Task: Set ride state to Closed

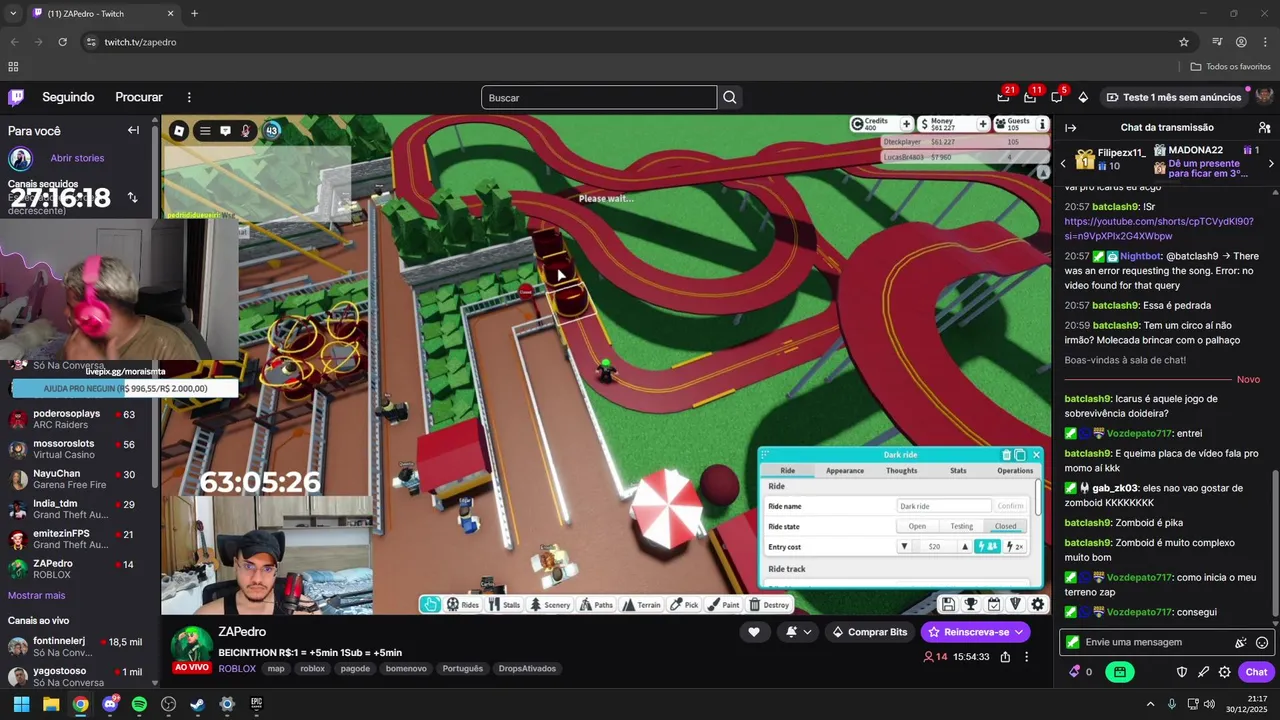Action: point(1005,526)
